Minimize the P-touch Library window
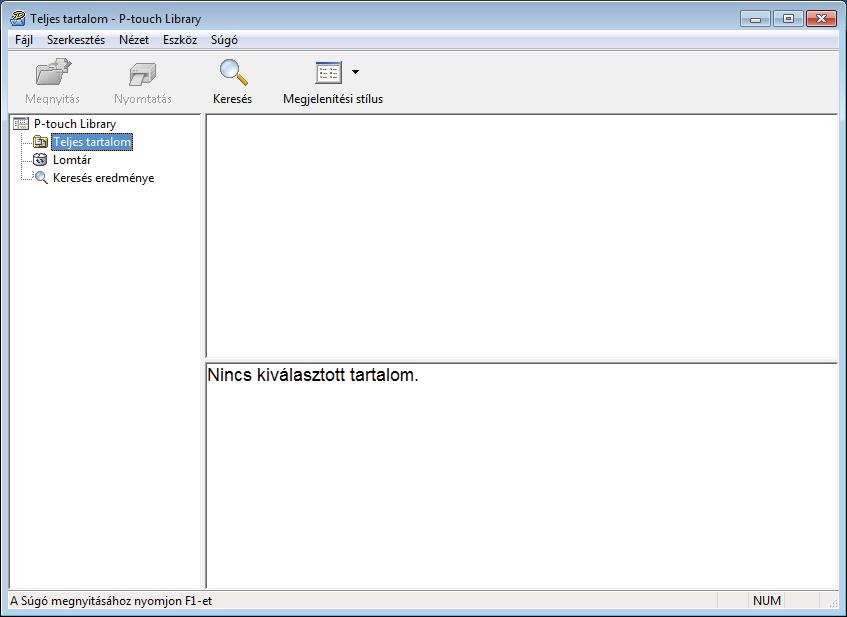The height and width of the screenshot is (617, 847). click(755, 19)
